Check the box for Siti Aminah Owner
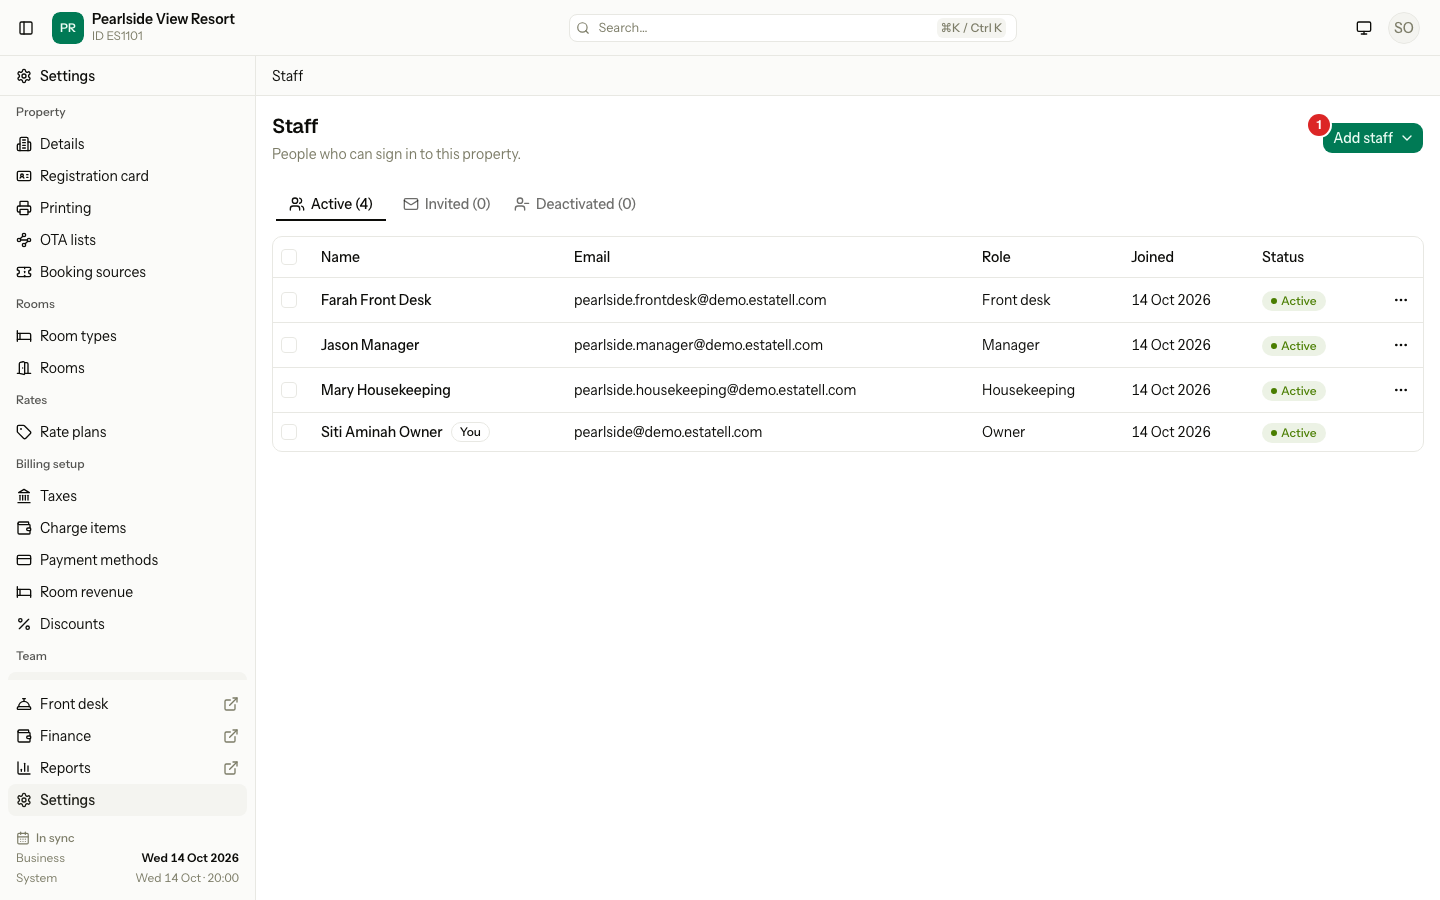This screenshot has width=1440, height=900. tap(289, 432)
